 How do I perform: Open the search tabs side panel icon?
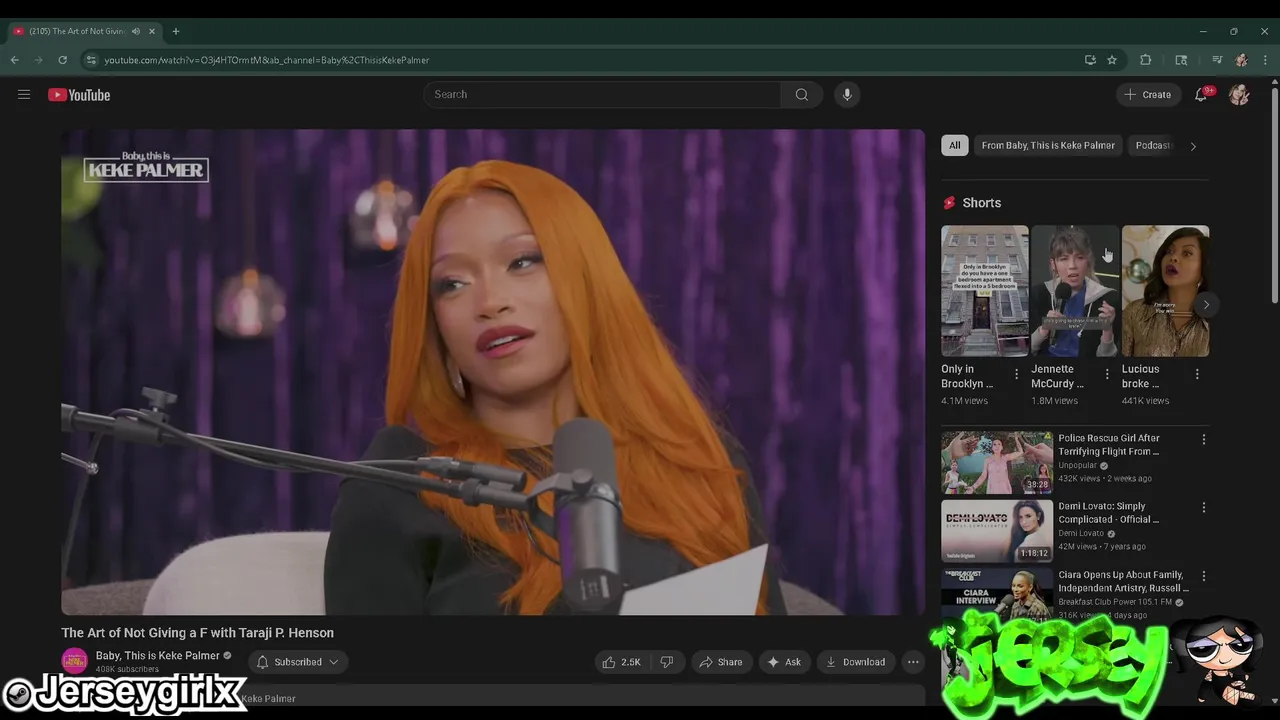coord(1181,60)
